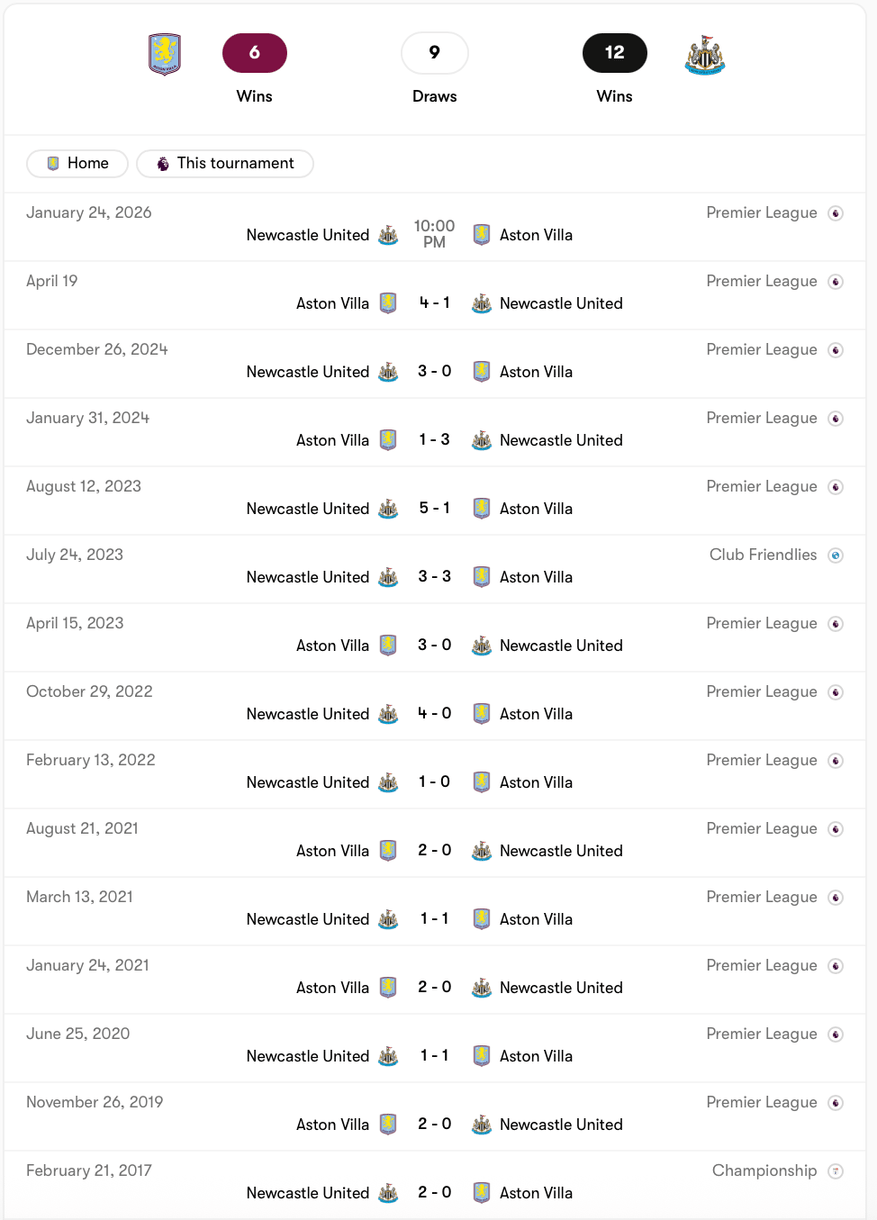Select the 12 Wins Newcastle badge
Screen dimensions: 877x1220
[x=614, y=53]
